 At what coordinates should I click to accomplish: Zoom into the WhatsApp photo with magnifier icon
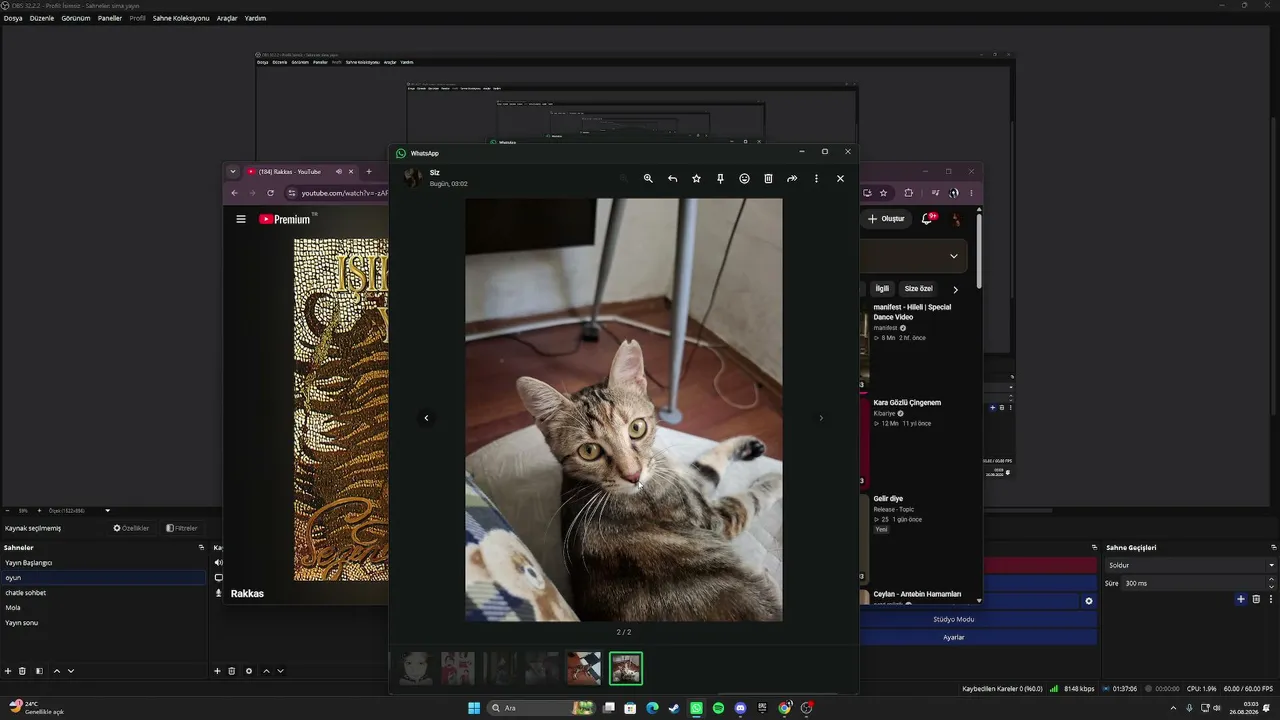[648, 178]
